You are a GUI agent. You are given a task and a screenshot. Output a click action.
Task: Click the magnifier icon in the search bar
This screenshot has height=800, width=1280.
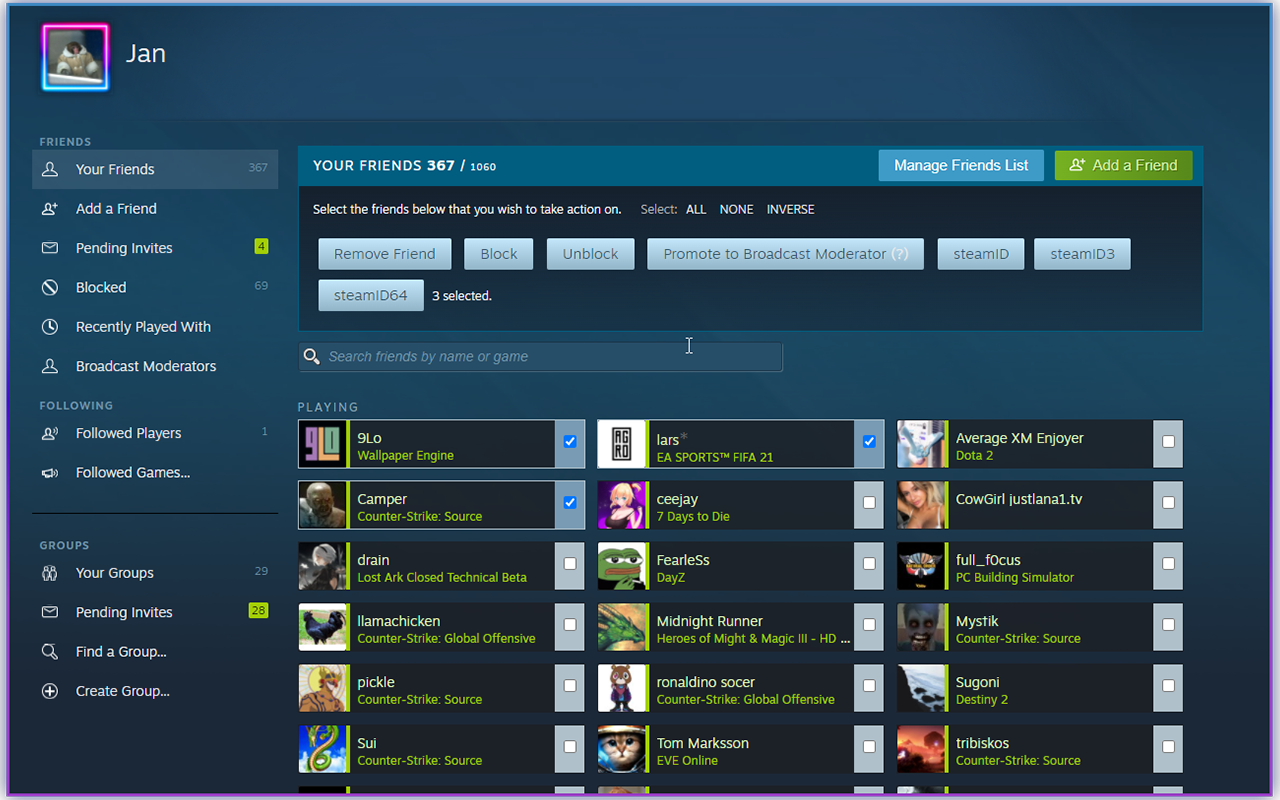click(311, 356)
